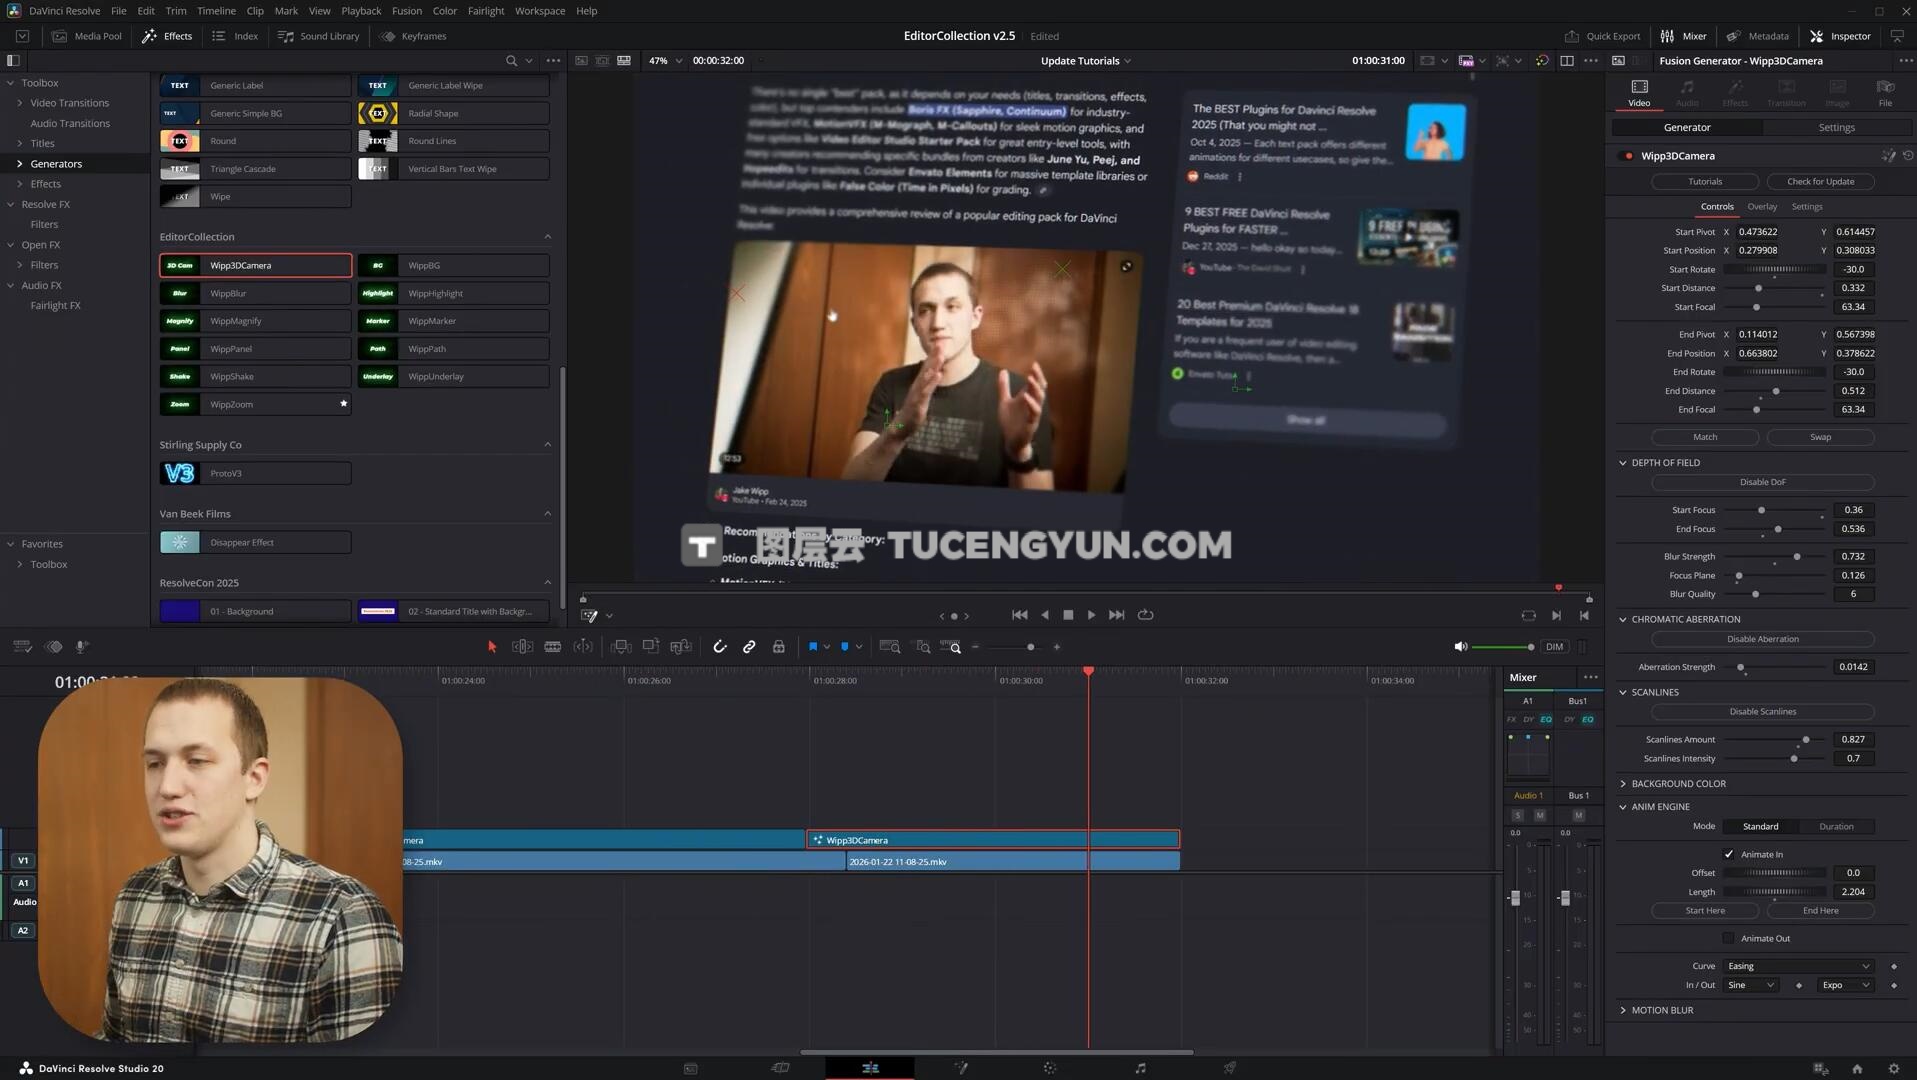The width and height of the screenshot is (1917, 1080).
Task: Toggle the Wipp3DCamera generator enable dot
Action: point(1628,156)
